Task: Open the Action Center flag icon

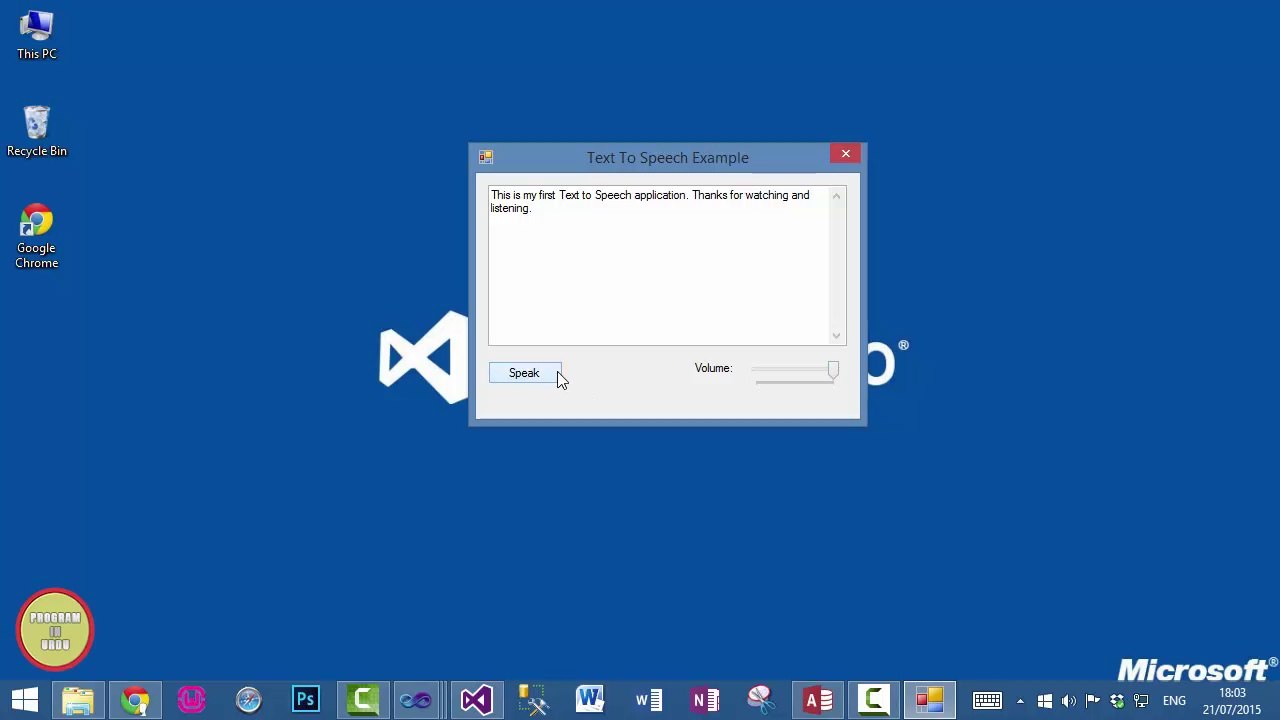Action: click(1093, 701)
